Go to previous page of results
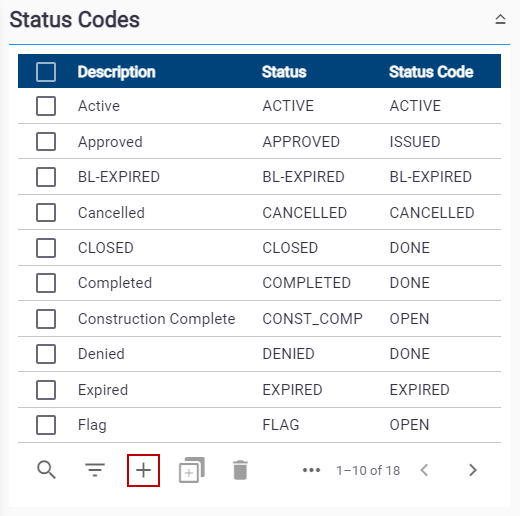 point(424,470)
